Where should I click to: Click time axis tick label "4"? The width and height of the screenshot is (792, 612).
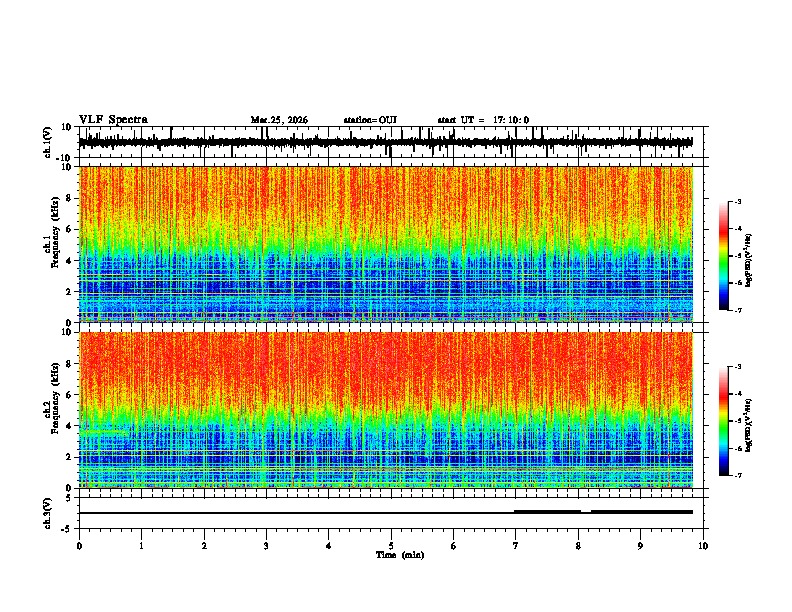(x=329, y=546)
